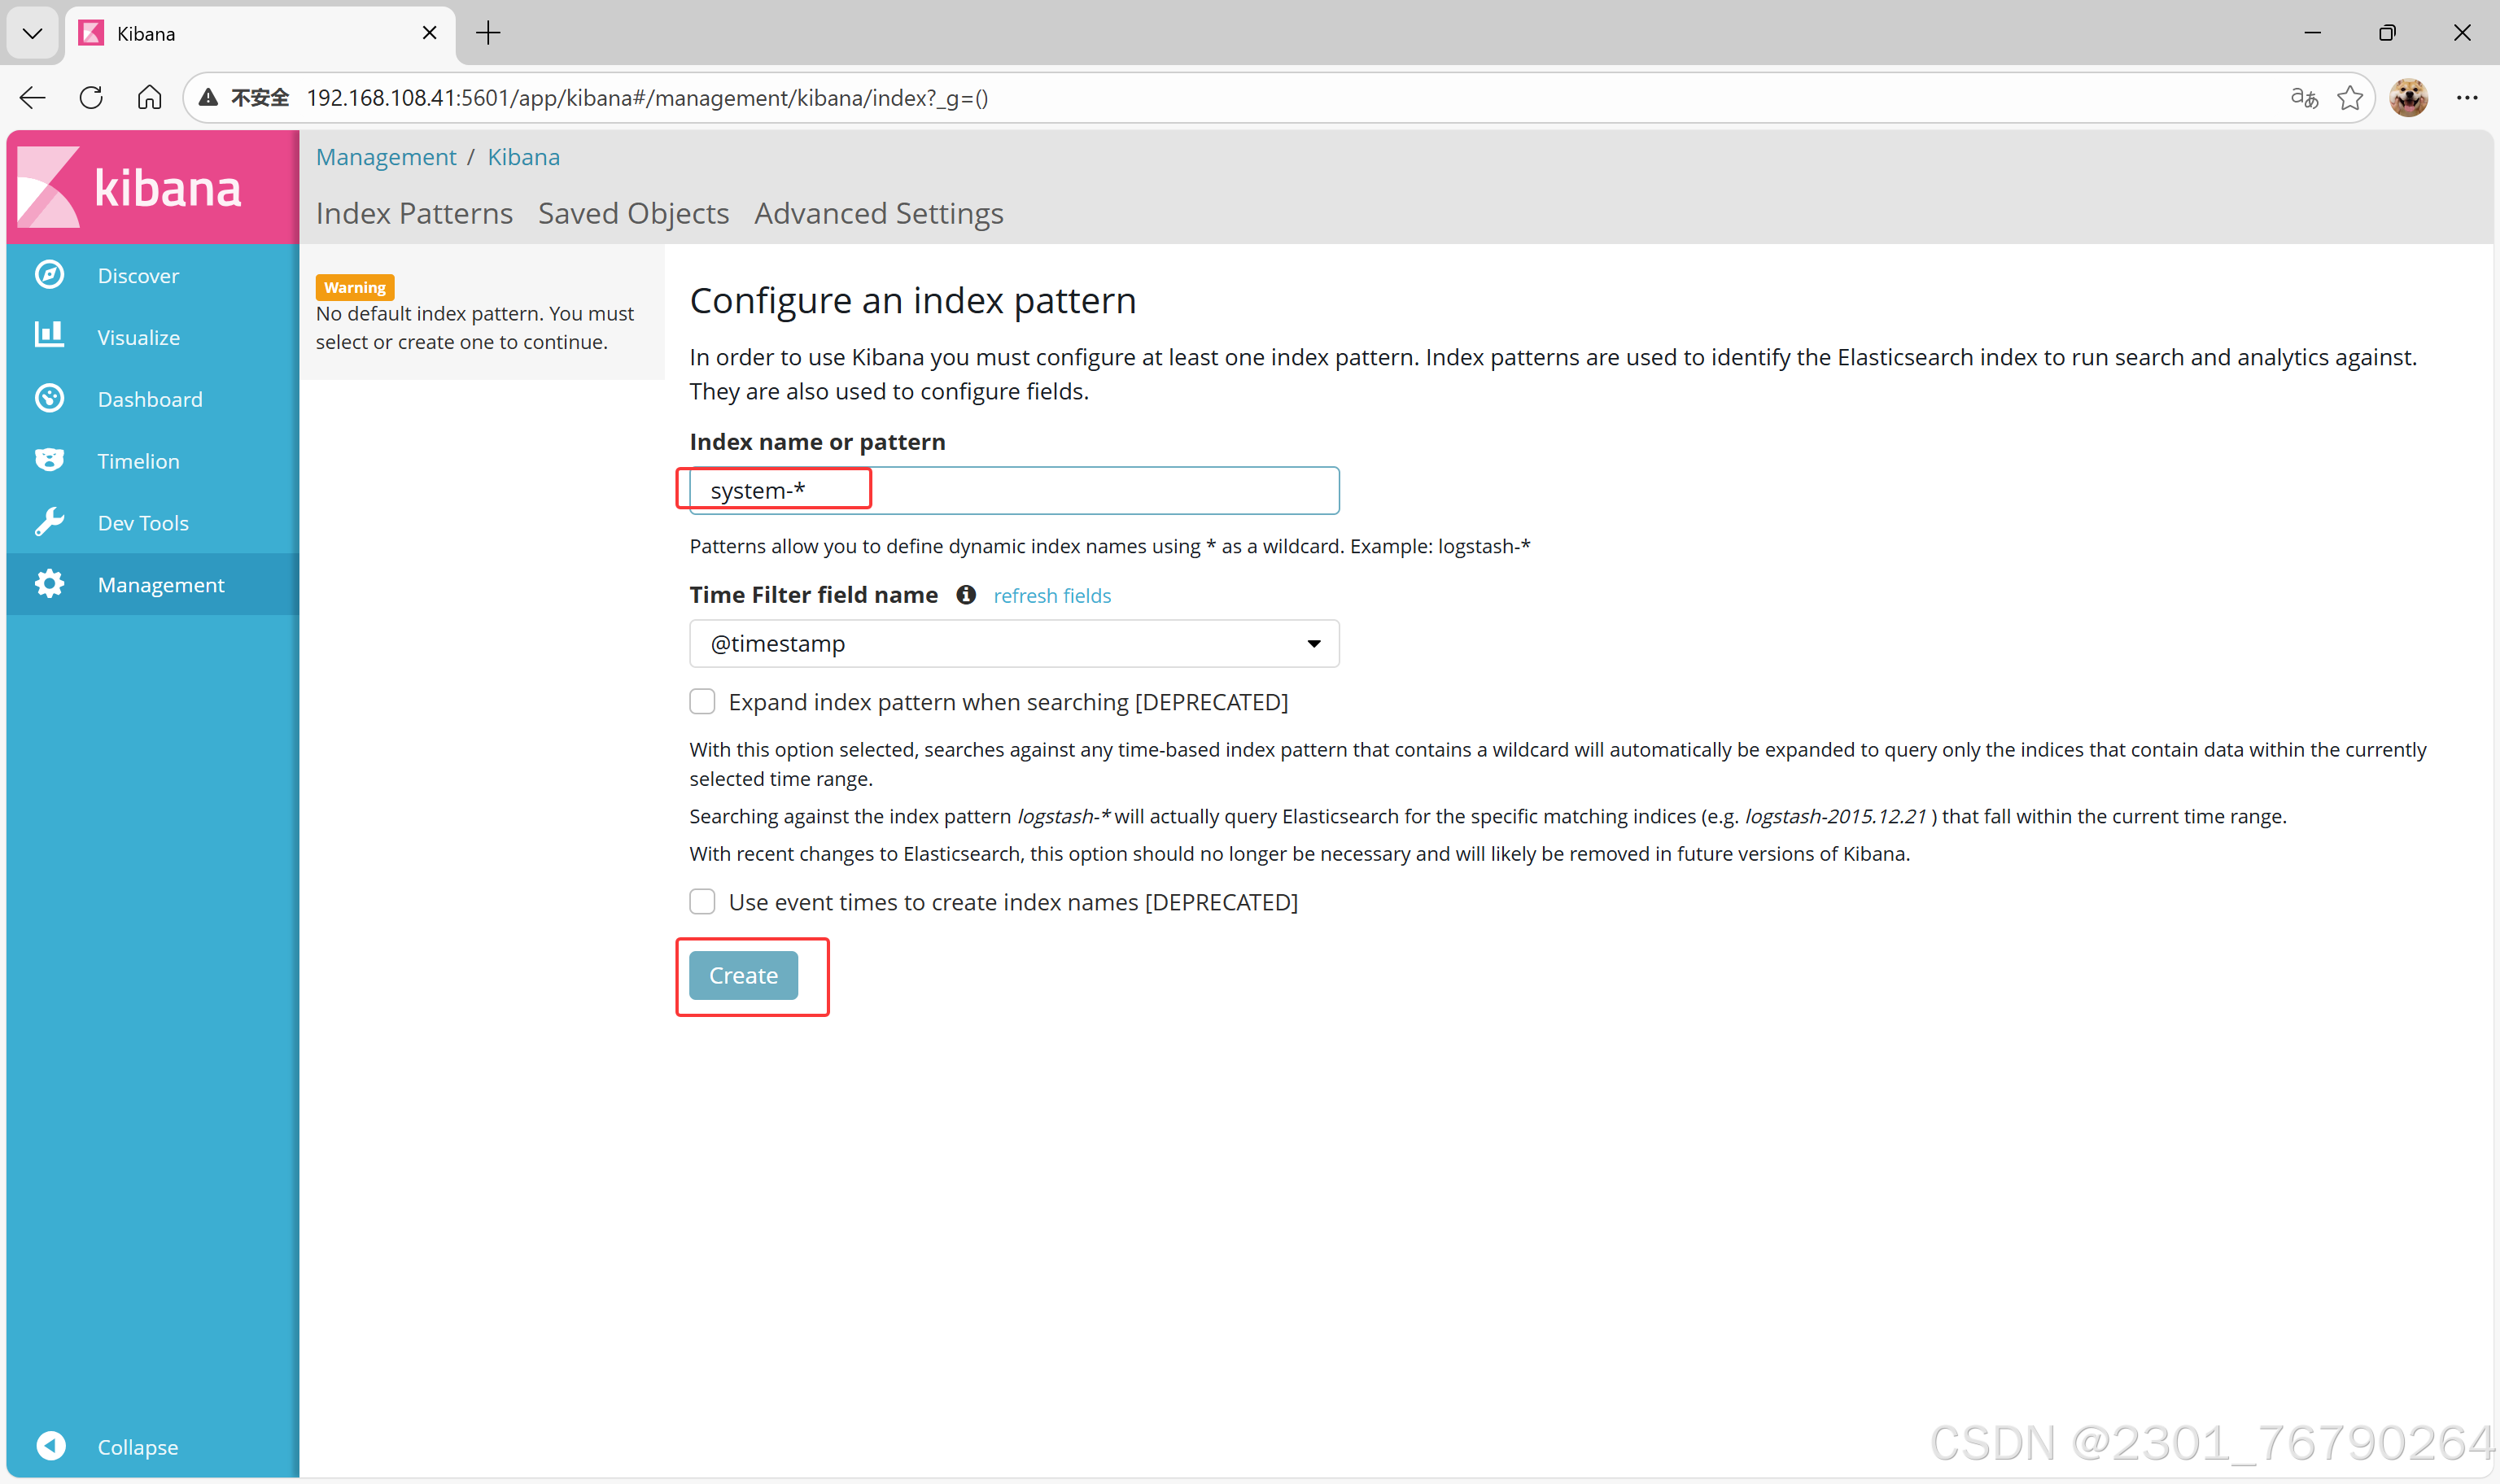Switch to Advanced Settings tab
Screen dimensions: 2500x1484
click(878, 214)
